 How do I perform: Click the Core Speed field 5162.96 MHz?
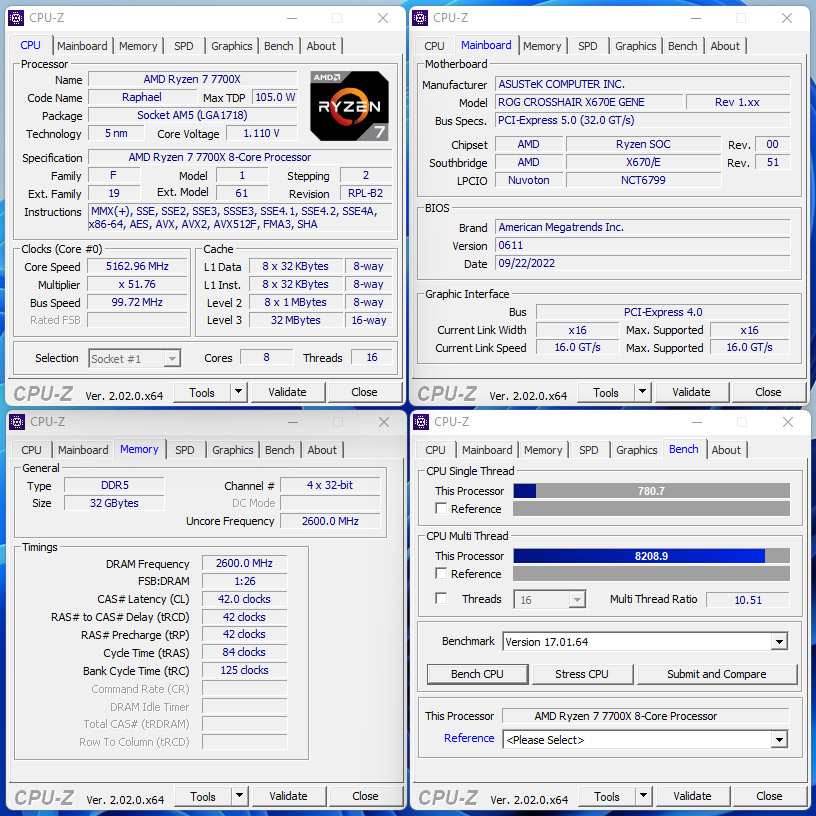coord(137,266)
